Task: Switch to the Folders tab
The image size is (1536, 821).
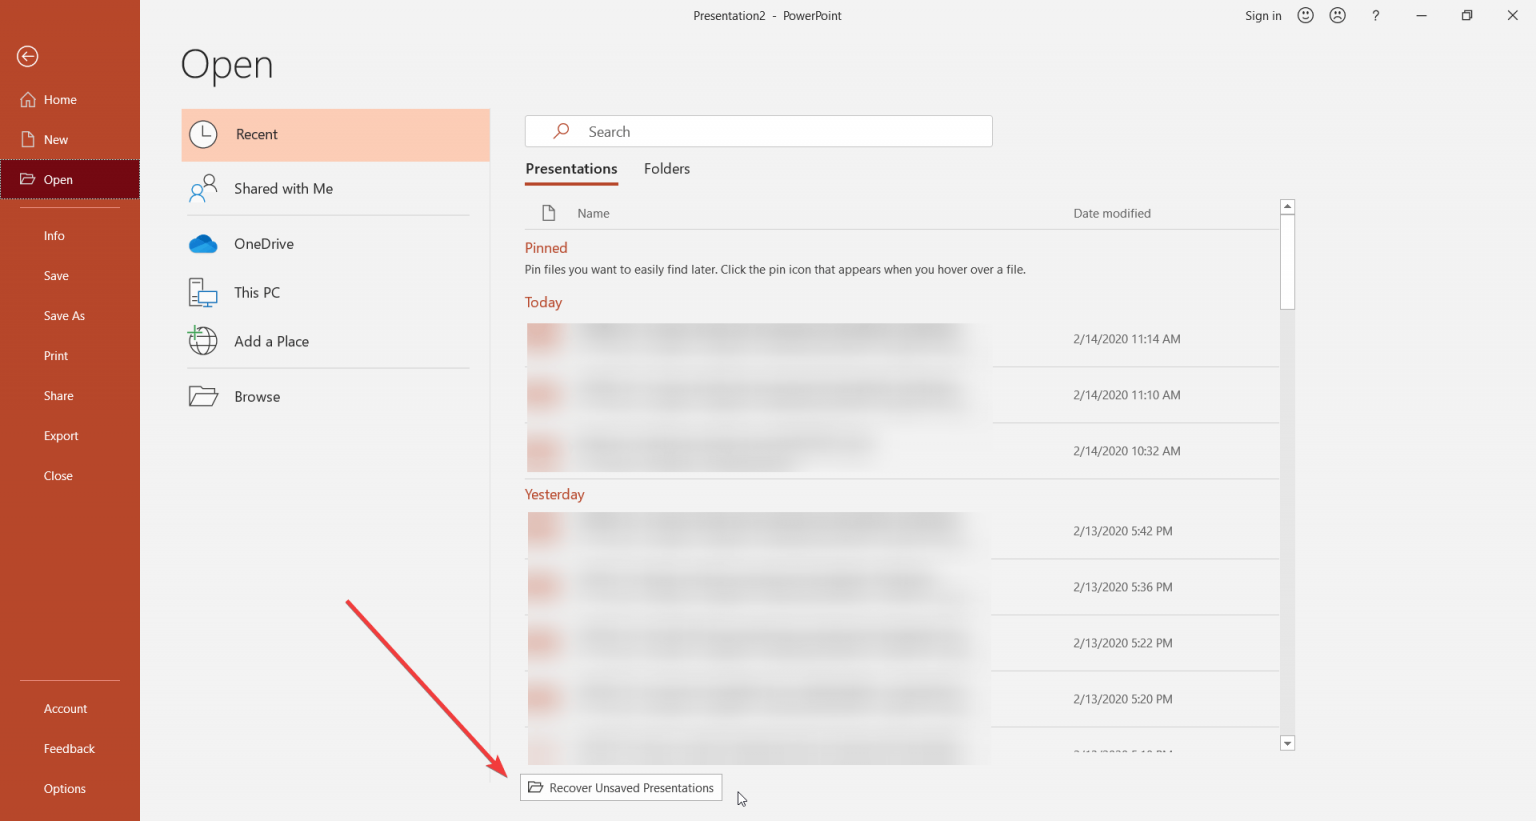Action: [x=666, y=168]
